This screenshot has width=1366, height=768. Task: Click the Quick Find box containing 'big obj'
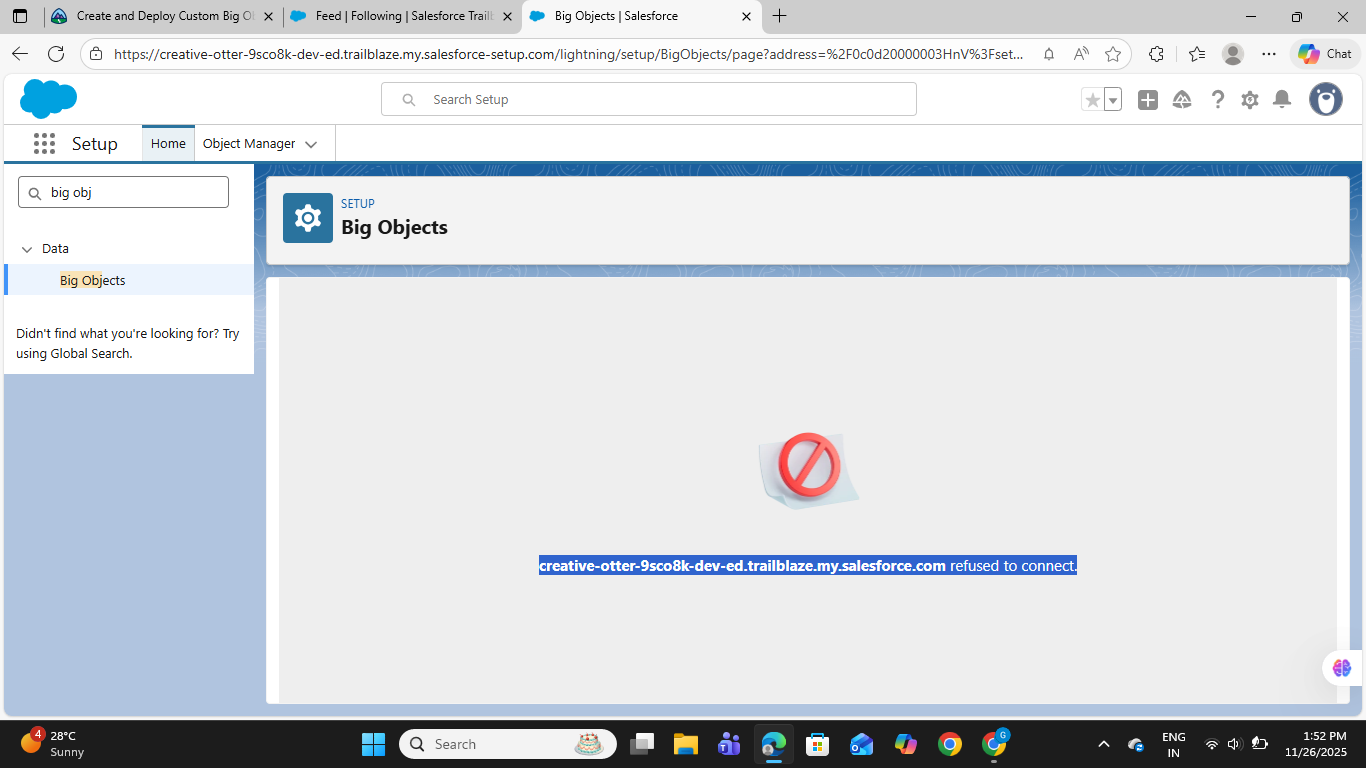pyautogui.click(x=123, y=192)
